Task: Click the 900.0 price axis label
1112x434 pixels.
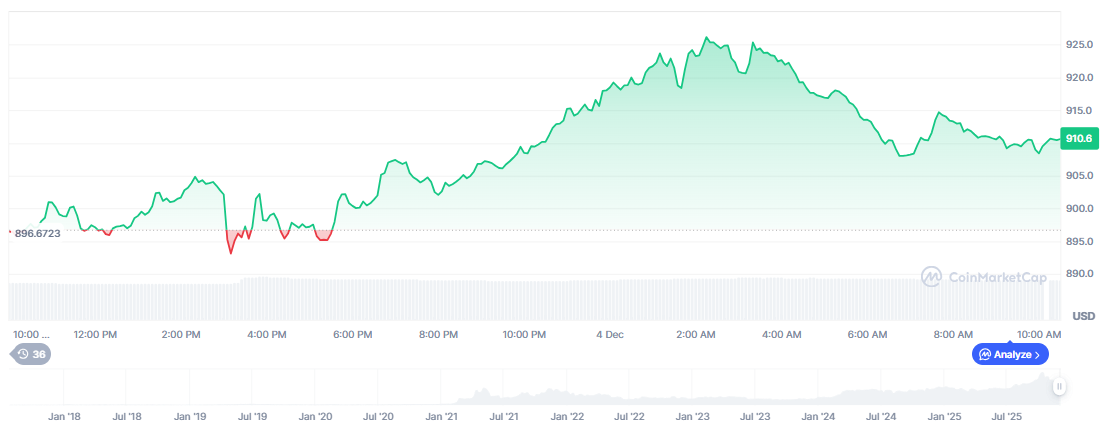Action: coord(1078,208)
